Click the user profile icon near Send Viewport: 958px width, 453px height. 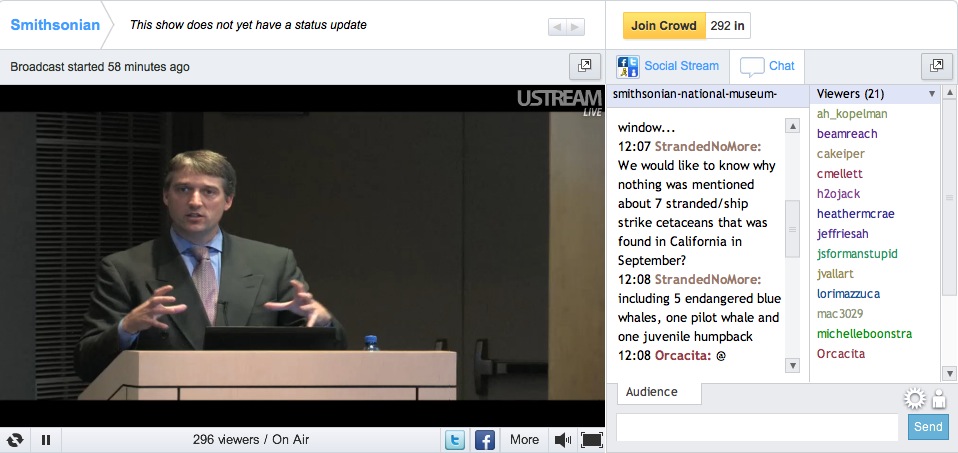(938, 400)
